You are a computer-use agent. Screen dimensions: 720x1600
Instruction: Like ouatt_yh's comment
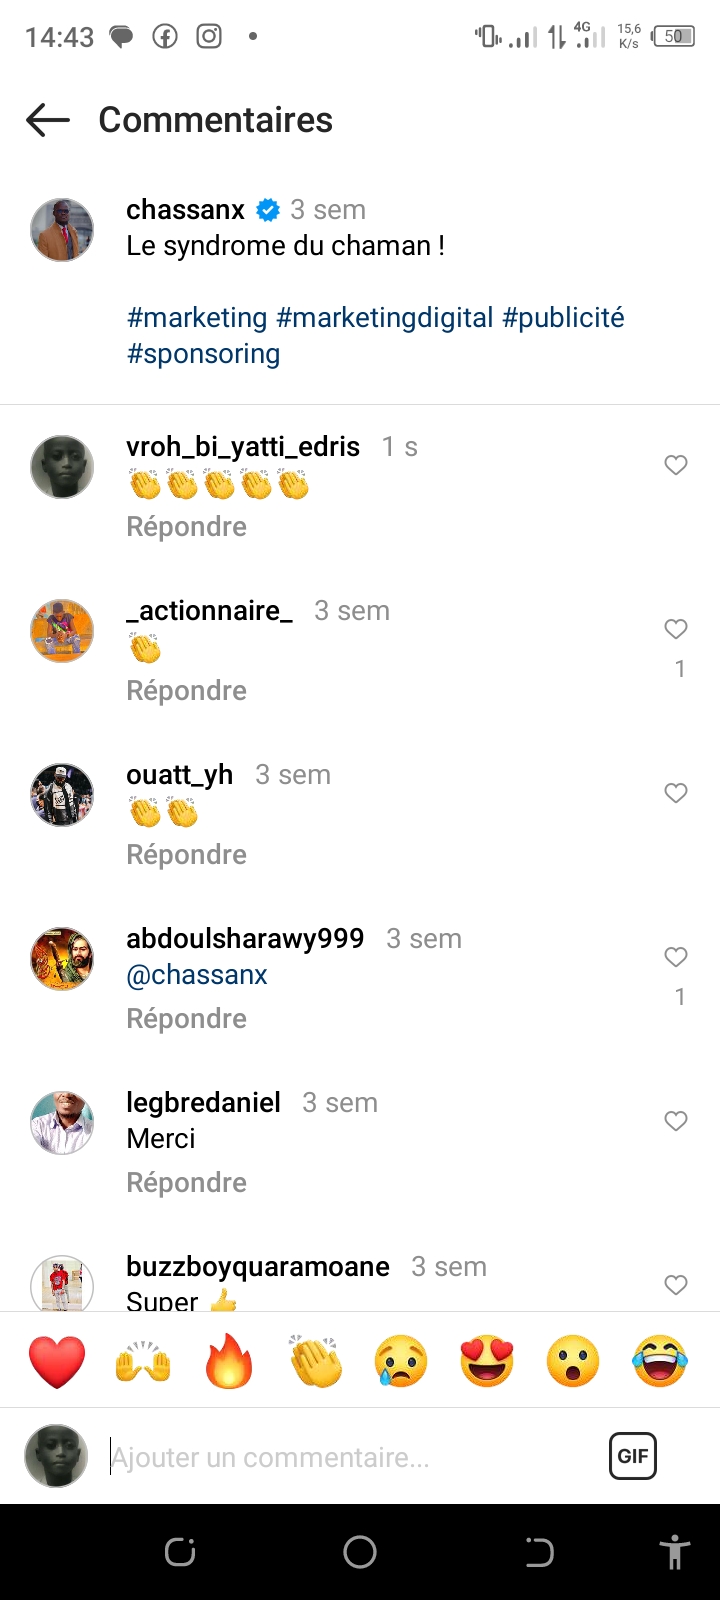coord(676,793)
